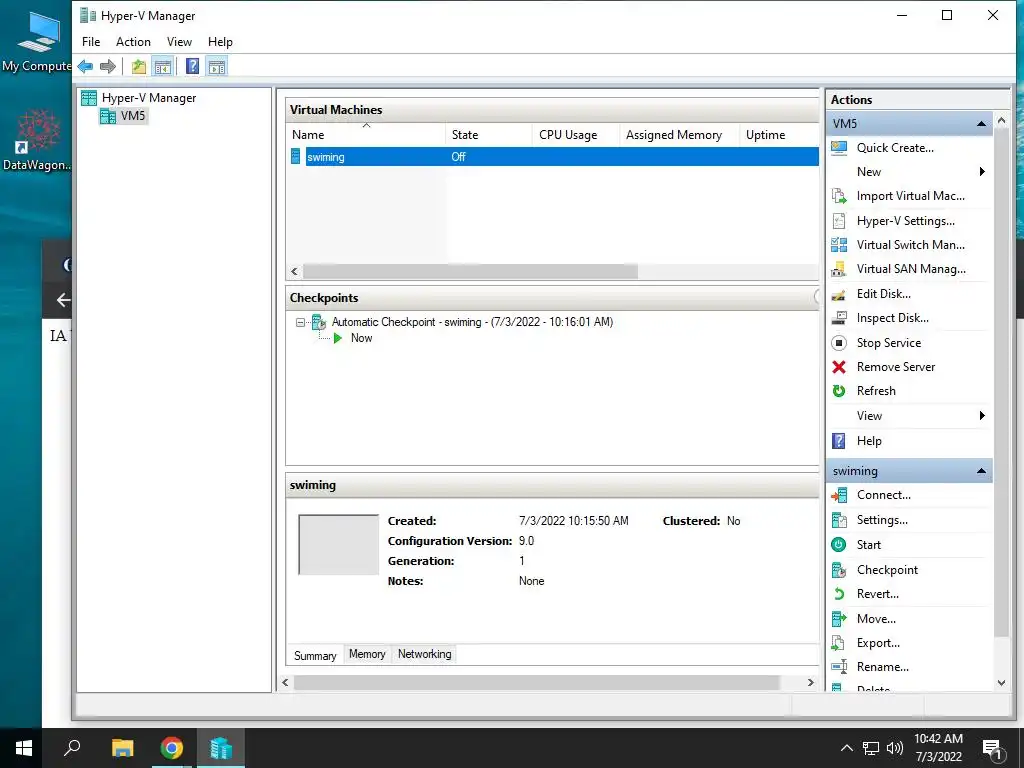Click Refresh action in Actions pane

(x=876, y=391)
